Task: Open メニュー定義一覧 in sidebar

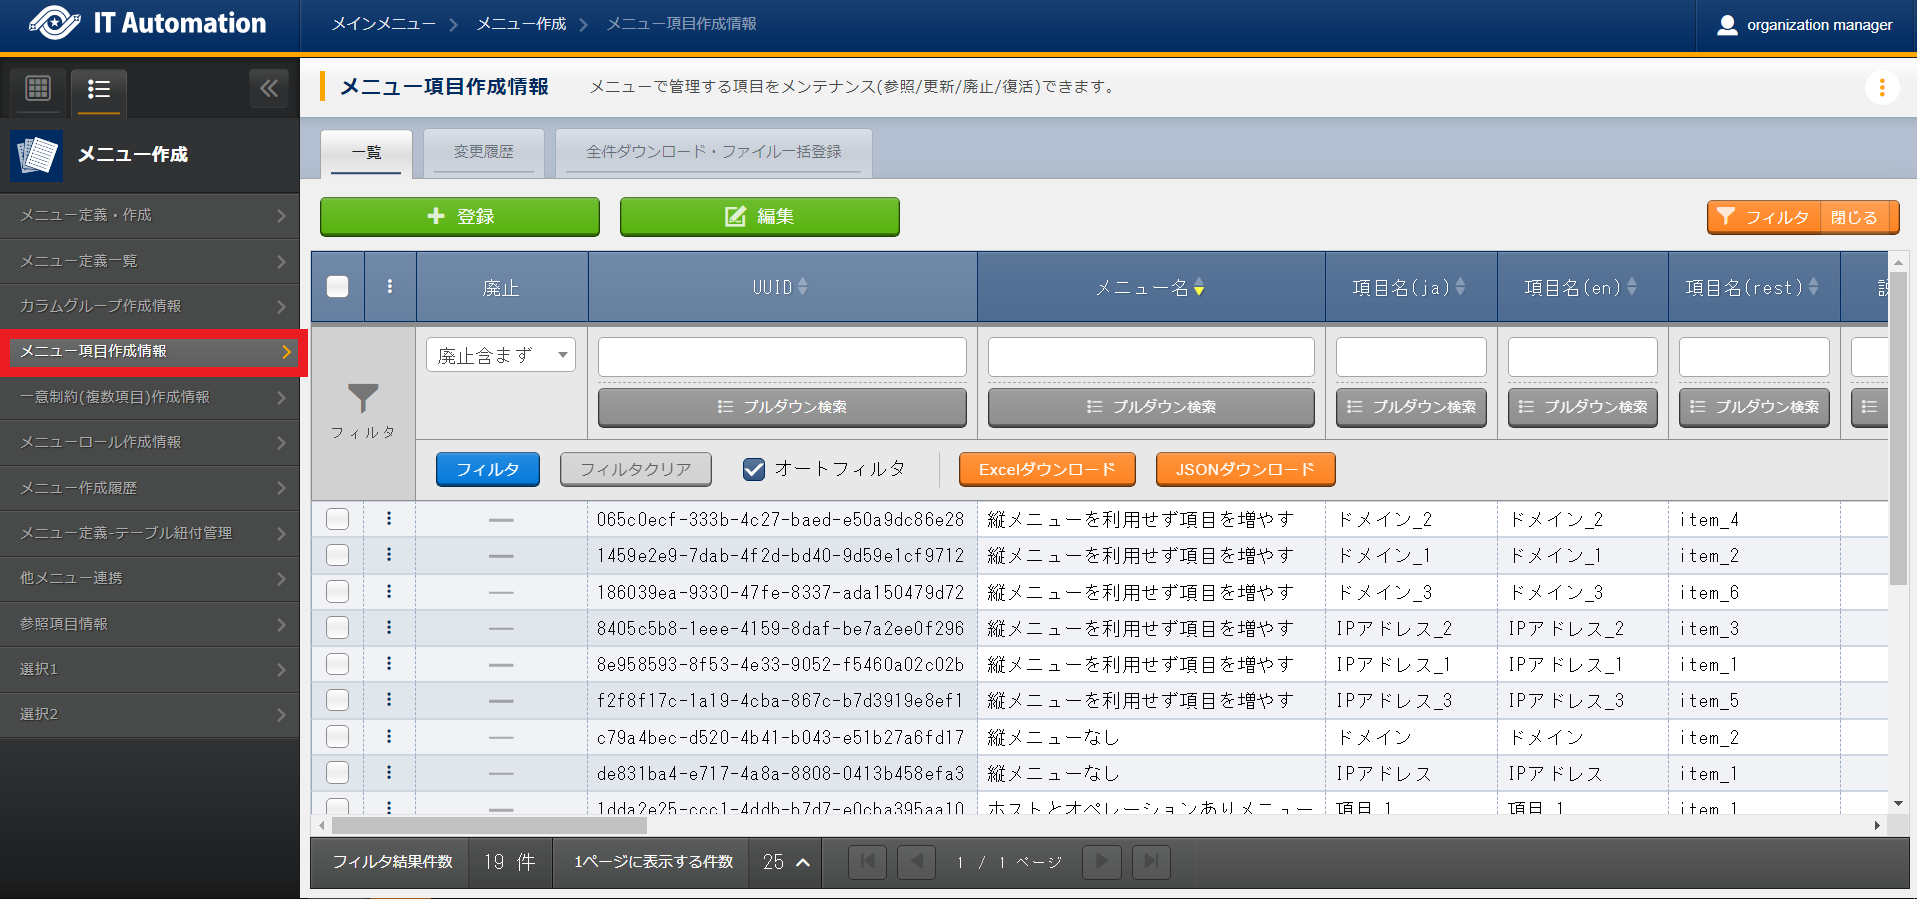Action: 150,261
